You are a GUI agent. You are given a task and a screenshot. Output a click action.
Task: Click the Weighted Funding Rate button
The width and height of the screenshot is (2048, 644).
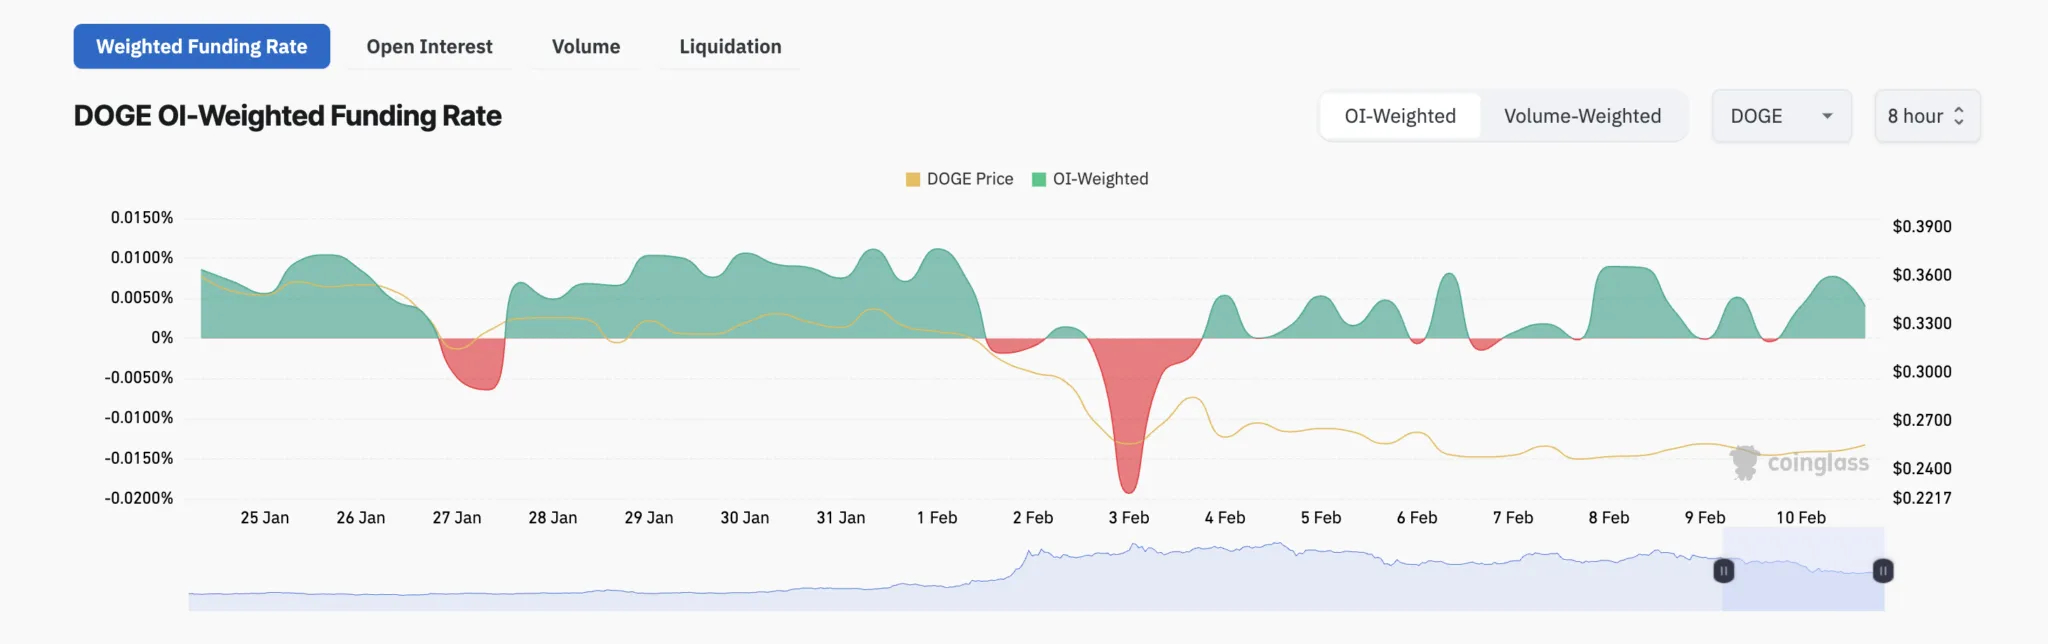point(201,46)
